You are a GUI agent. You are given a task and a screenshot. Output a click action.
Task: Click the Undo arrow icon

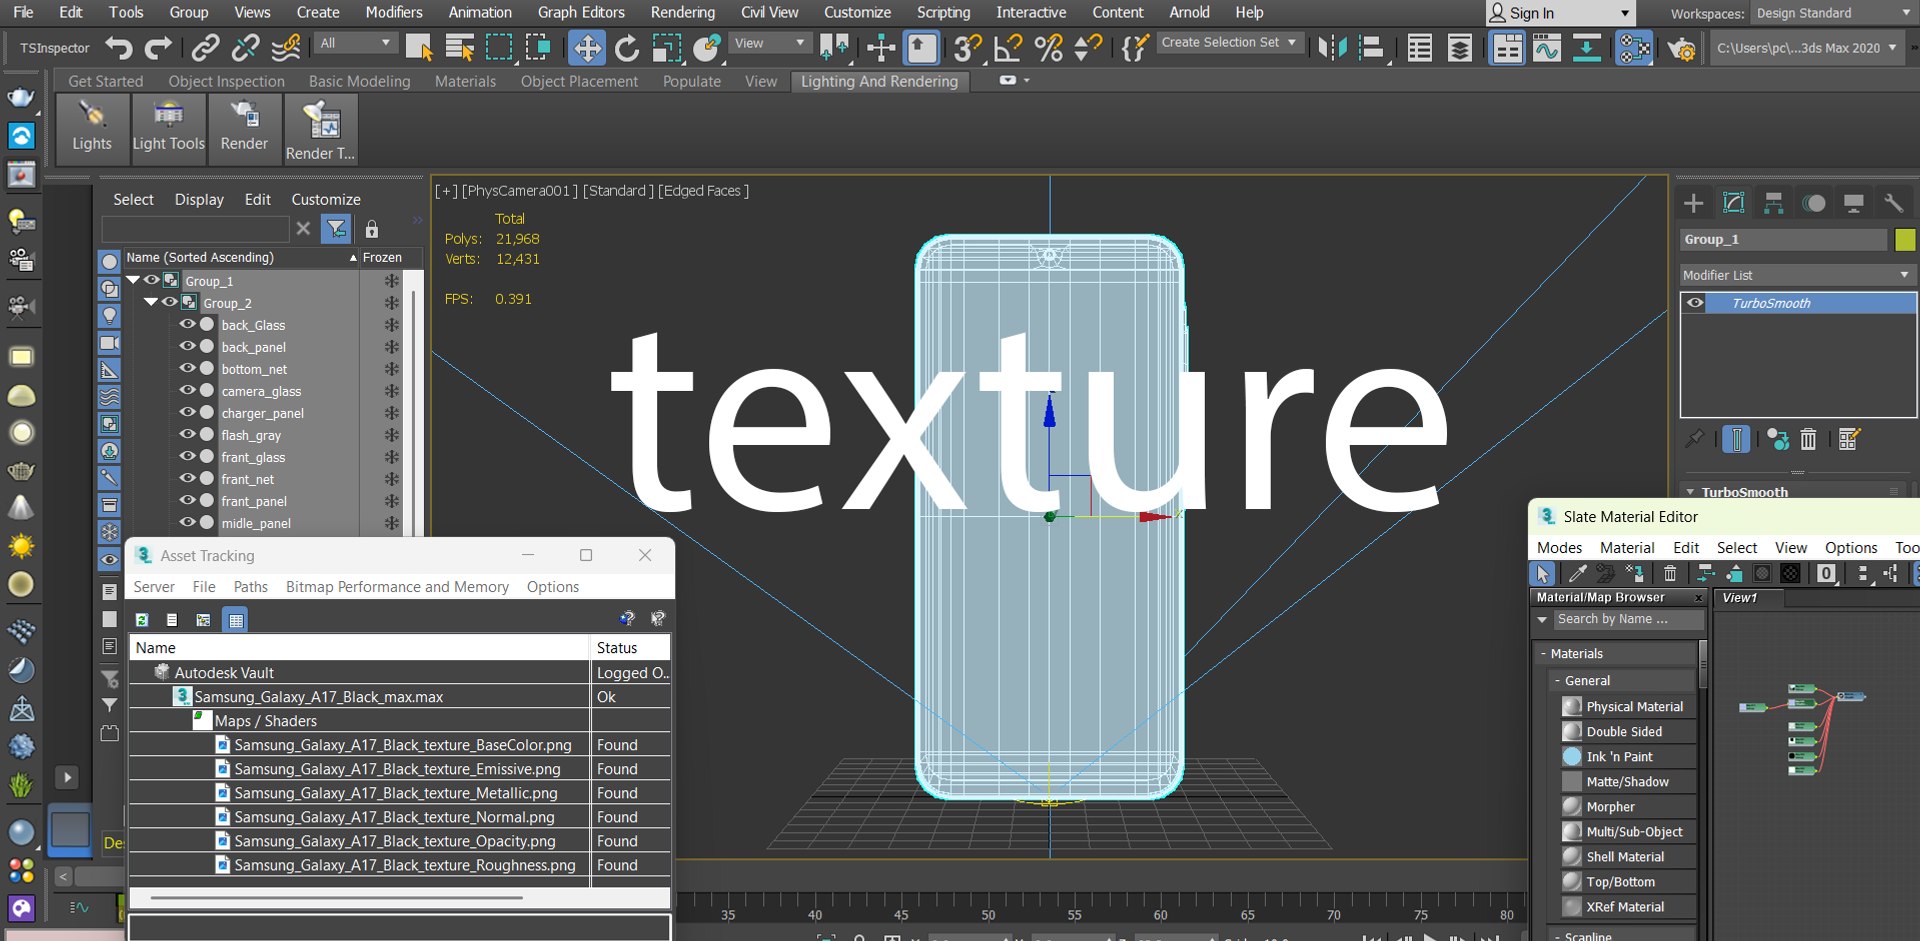(x=119, y=47)
